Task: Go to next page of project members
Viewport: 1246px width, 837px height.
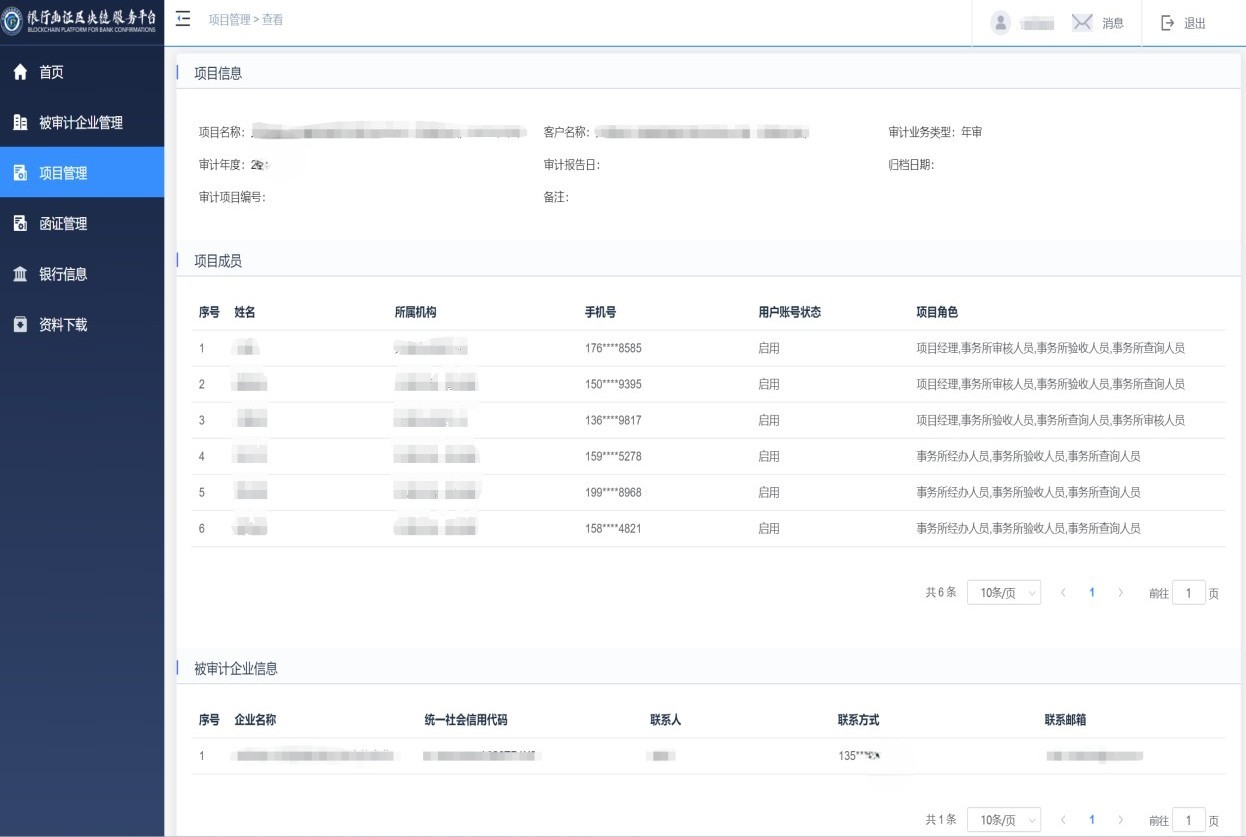Action: tap(1120, 593)
